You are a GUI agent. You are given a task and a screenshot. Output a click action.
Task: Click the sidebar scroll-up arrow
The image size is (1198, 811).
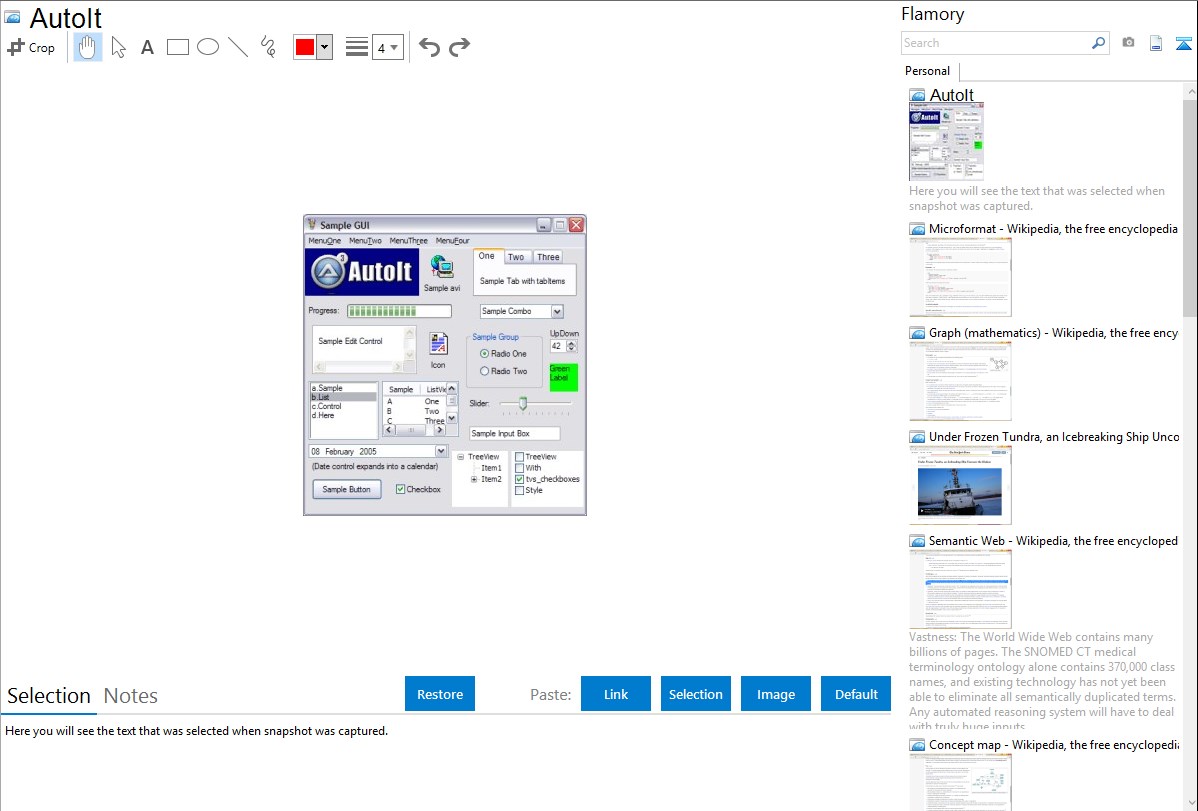click(1191, 92)
